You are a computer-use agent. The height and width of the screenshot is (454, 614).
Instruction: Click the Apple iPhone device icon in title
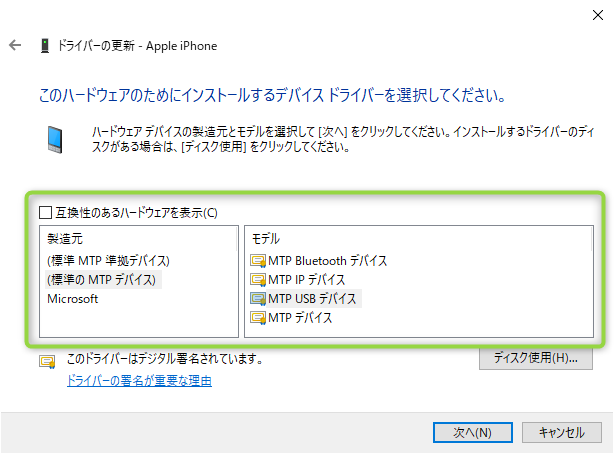45,46
